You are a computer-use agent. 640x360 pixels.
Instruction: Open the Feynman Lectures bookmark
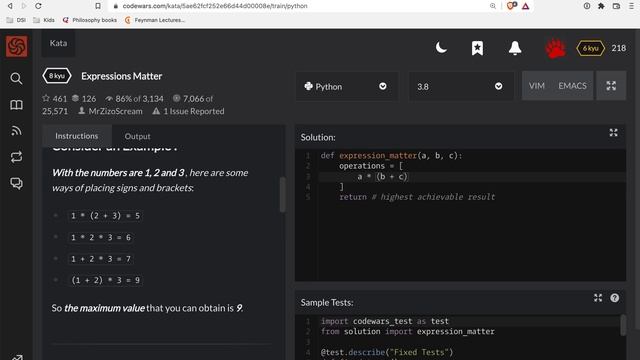(155, 20)
